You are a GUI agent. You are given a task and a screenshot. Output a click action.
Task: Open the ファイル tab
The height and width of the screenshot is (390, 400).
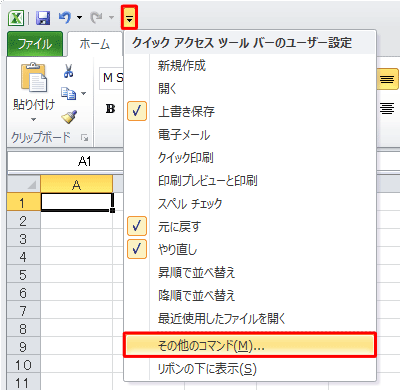click(35, 44)
